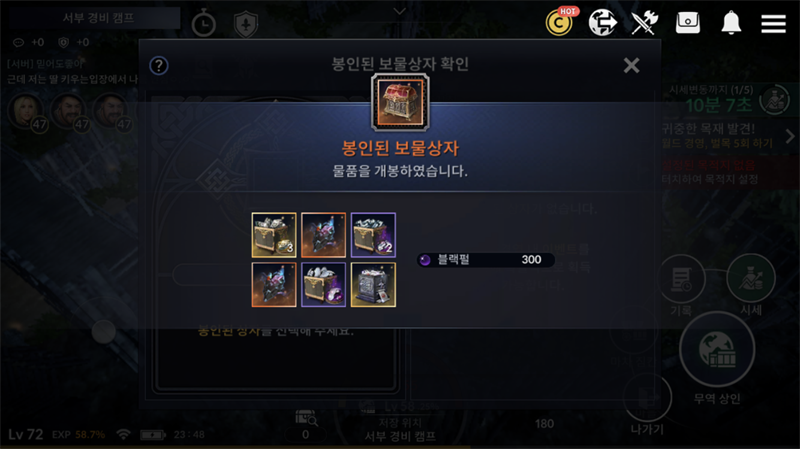Open the 기록 records button
This screenshot has height=449, width=800.
click(682, 285)
